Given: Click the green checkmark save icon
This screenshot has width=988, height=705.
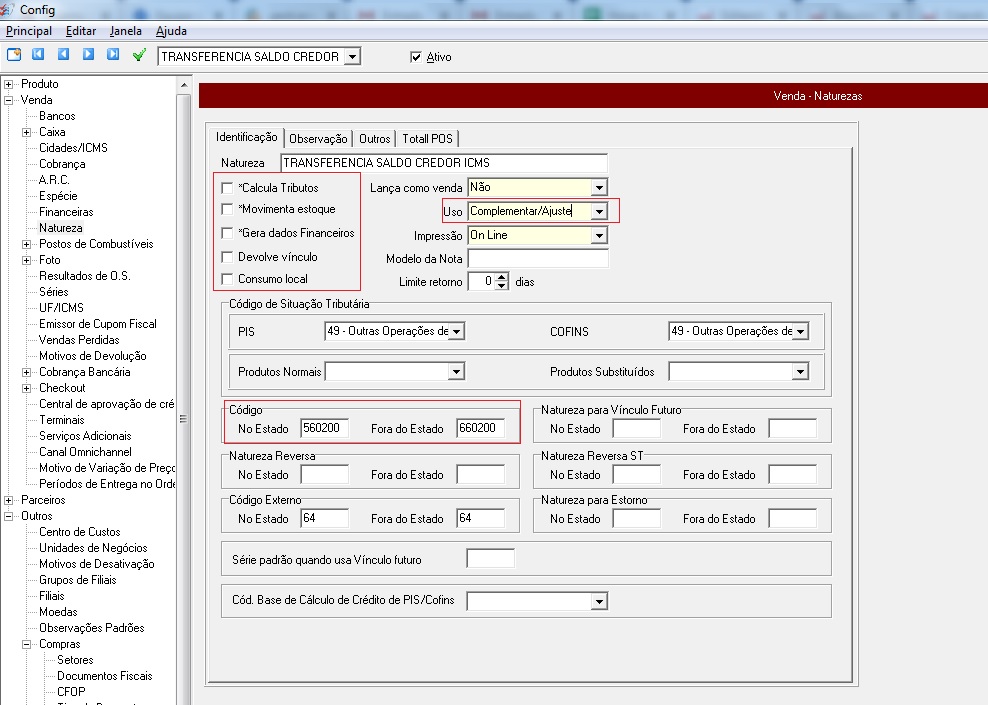Looking at the screenshot, I should [139, 55].
